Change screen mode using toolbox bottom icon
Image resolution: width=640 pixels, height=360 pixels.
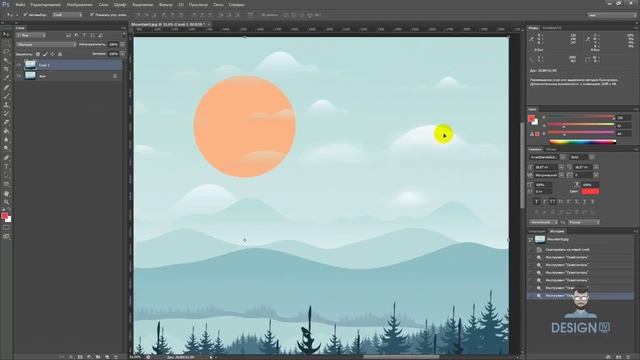tap(6, 236)
